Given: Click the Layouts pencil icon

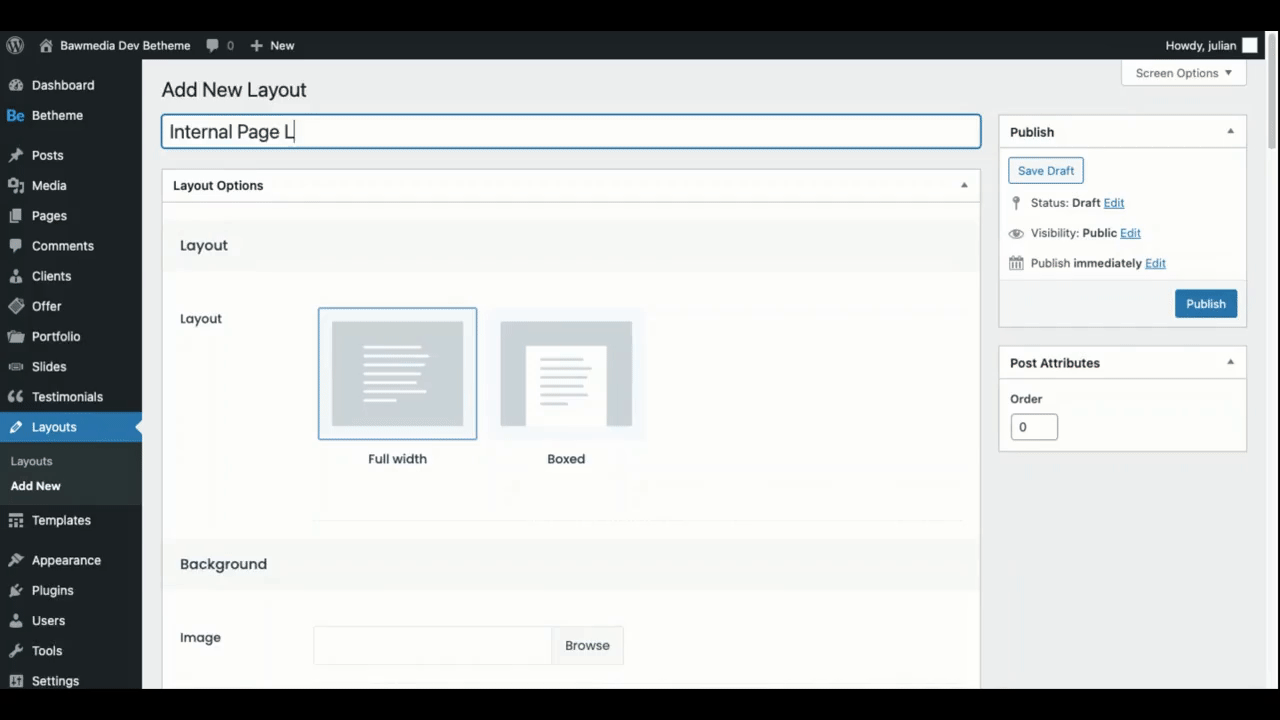Looking at the screenshot, I should click(x=15, y=427).
